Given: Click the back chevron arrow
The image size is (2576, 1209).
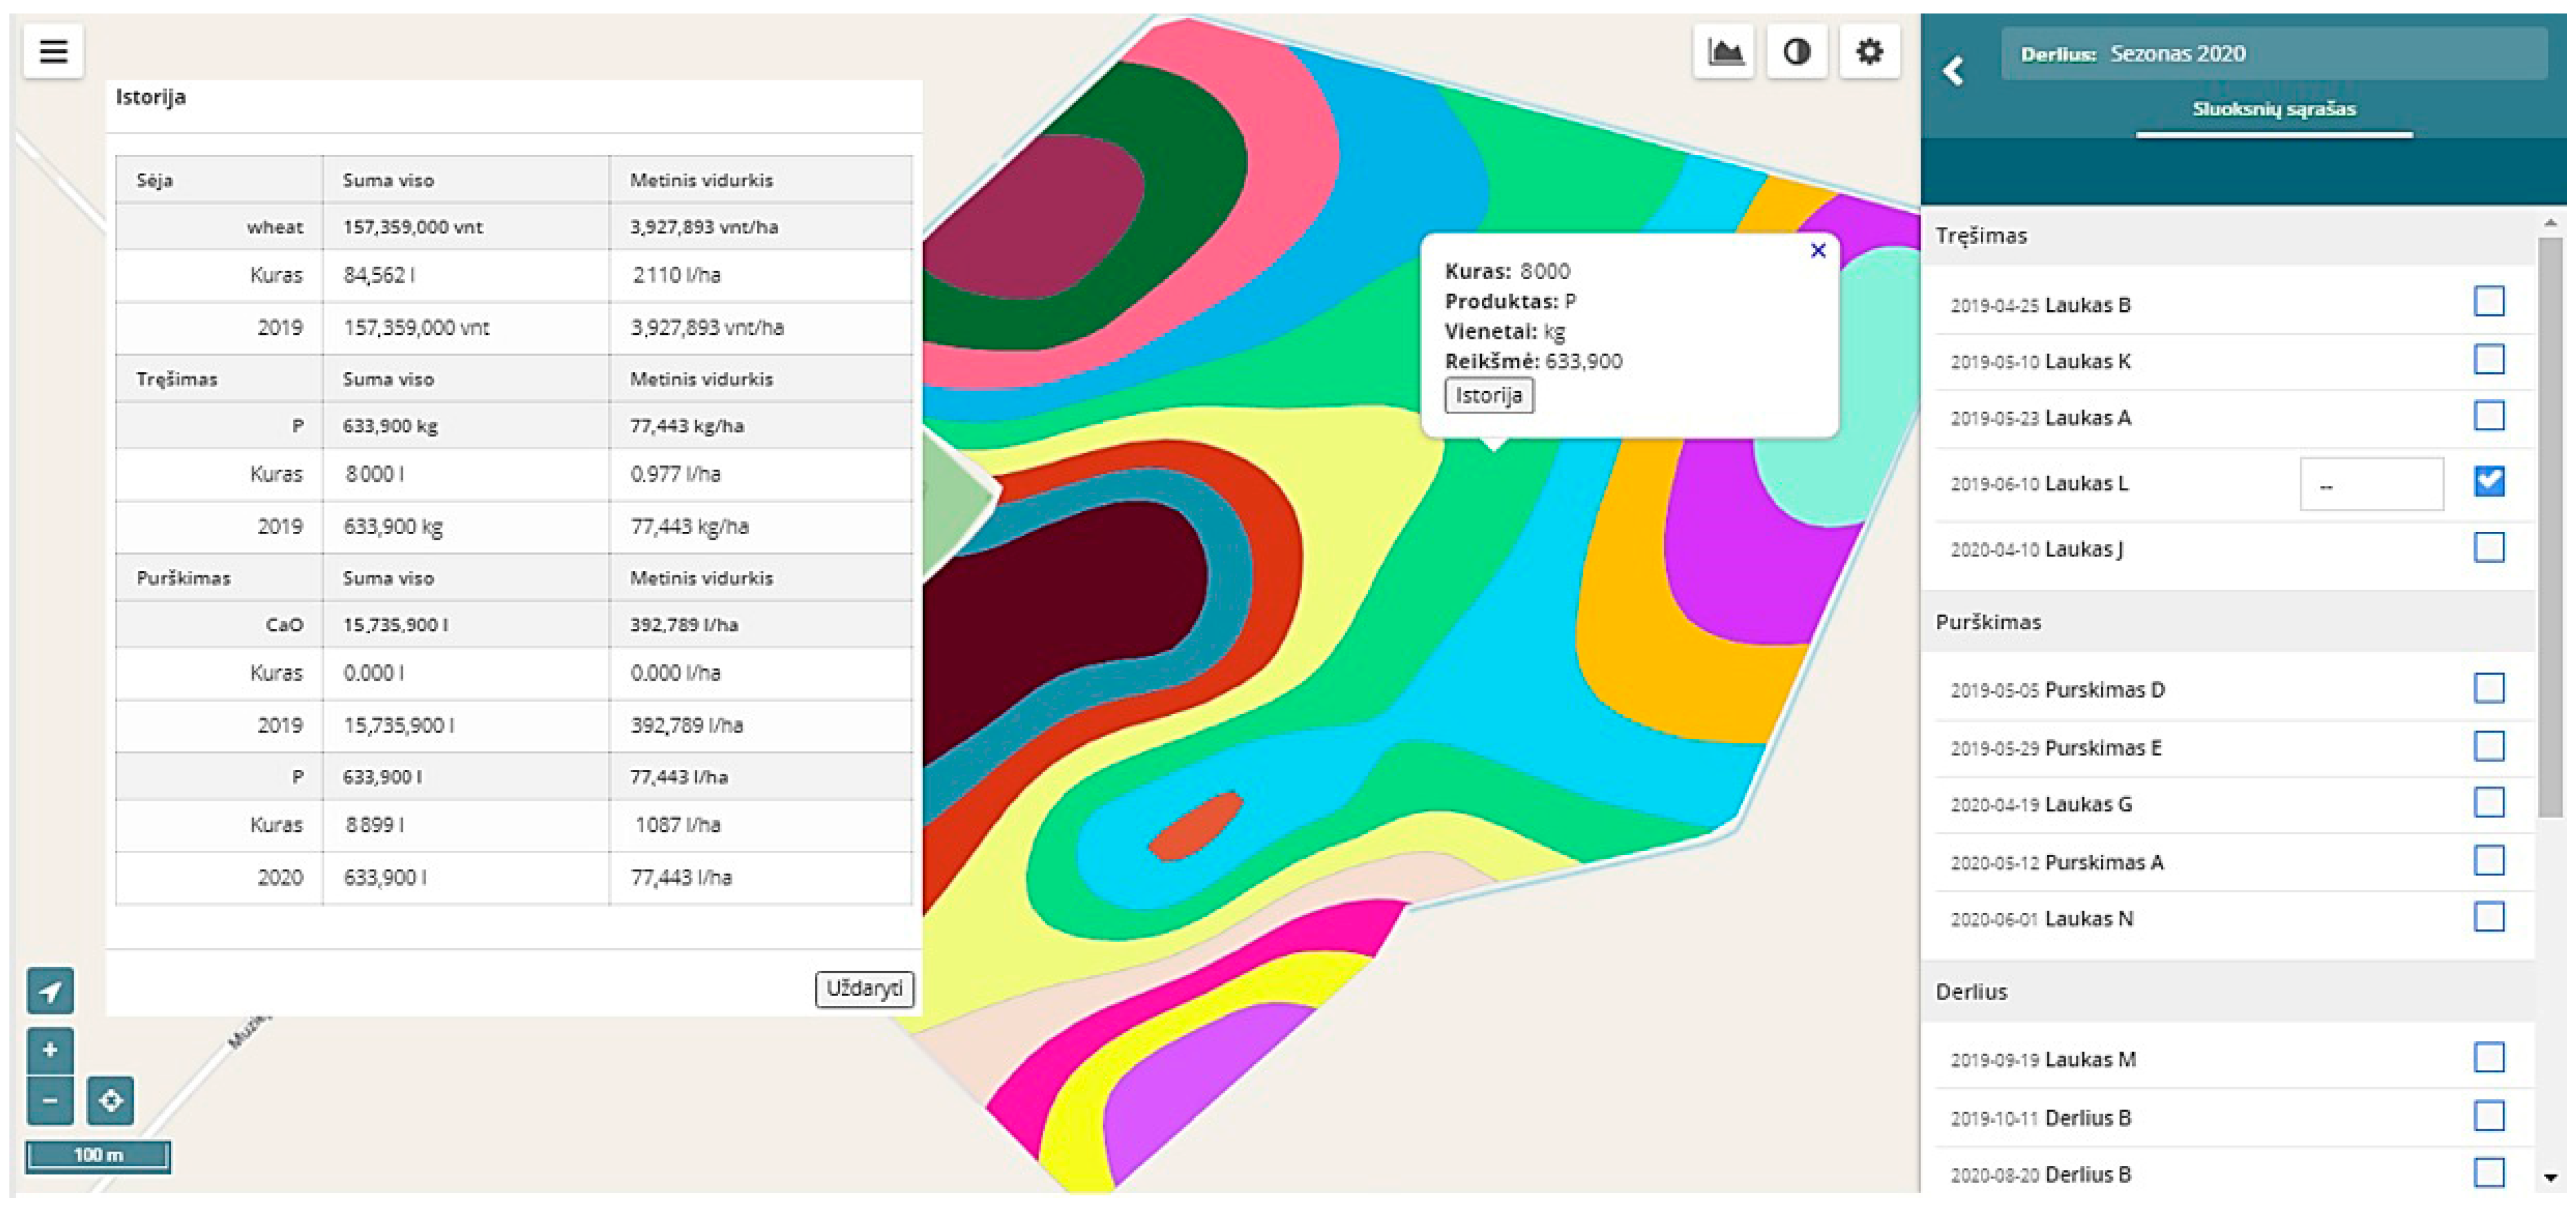Looking at the screenshot, I should click(x=1953, y=71).
